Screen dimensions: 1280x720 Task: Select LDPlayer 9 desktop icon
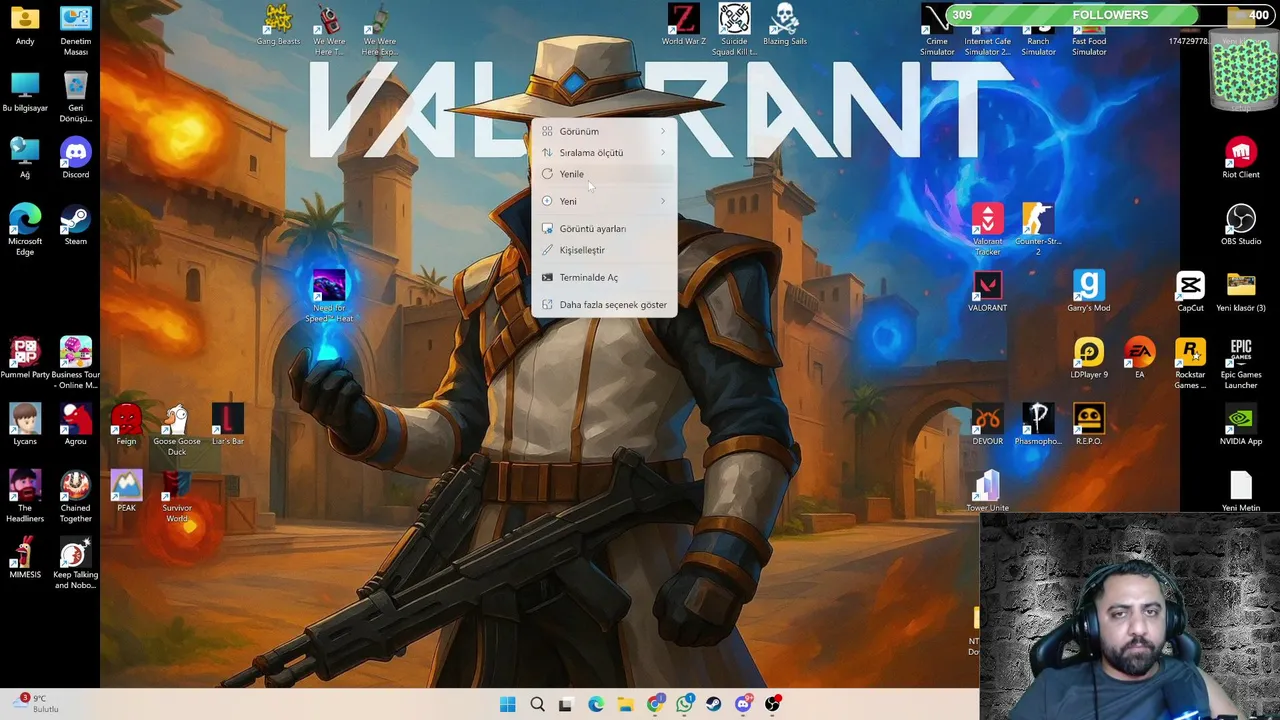1089,359
